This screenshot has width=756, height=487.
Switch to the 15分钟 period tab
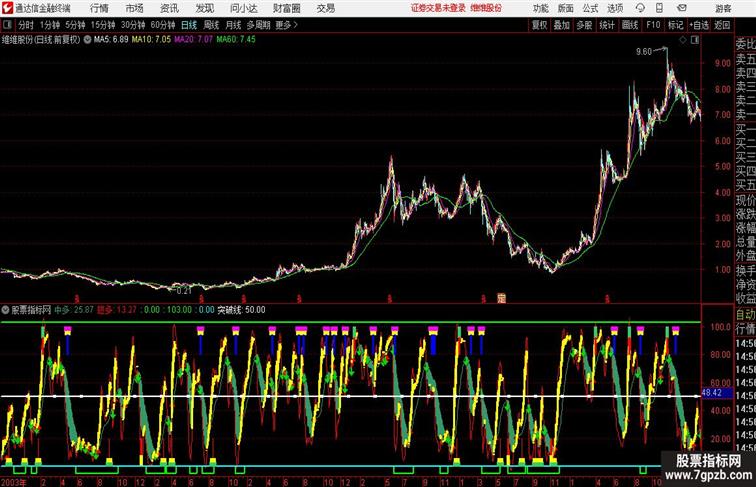(x=103, y=25)
